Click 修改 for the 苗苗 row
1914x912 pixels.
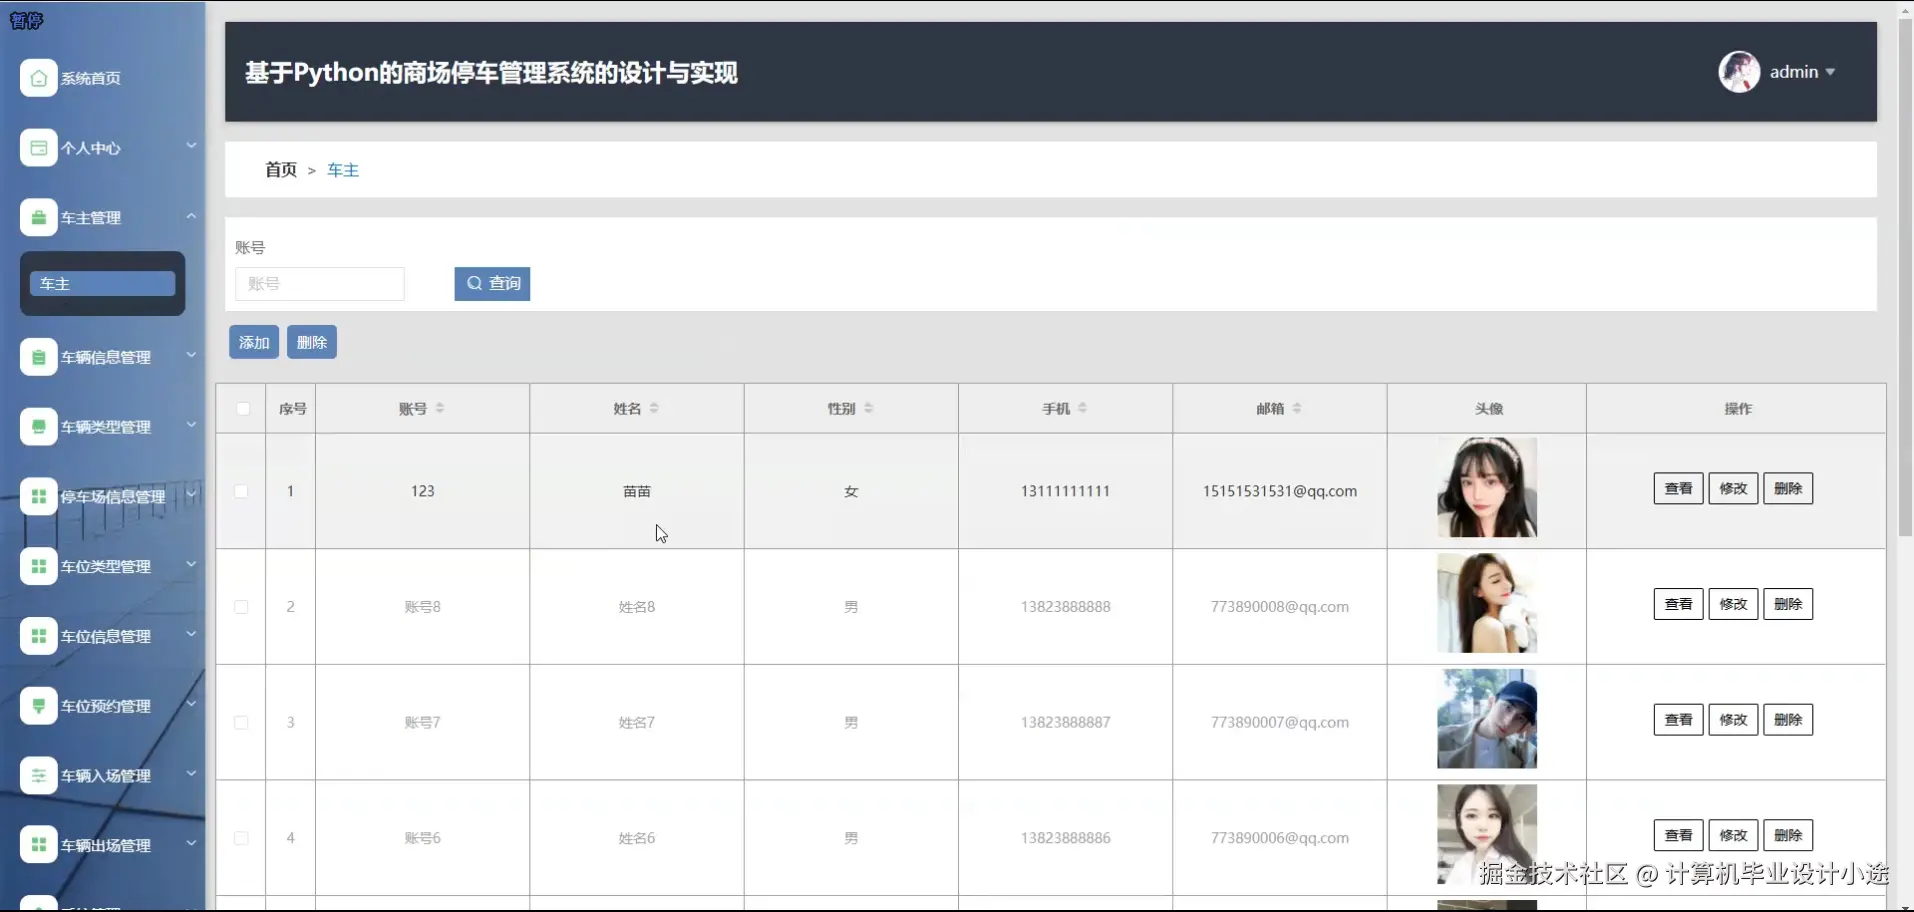click(1733, 488)
